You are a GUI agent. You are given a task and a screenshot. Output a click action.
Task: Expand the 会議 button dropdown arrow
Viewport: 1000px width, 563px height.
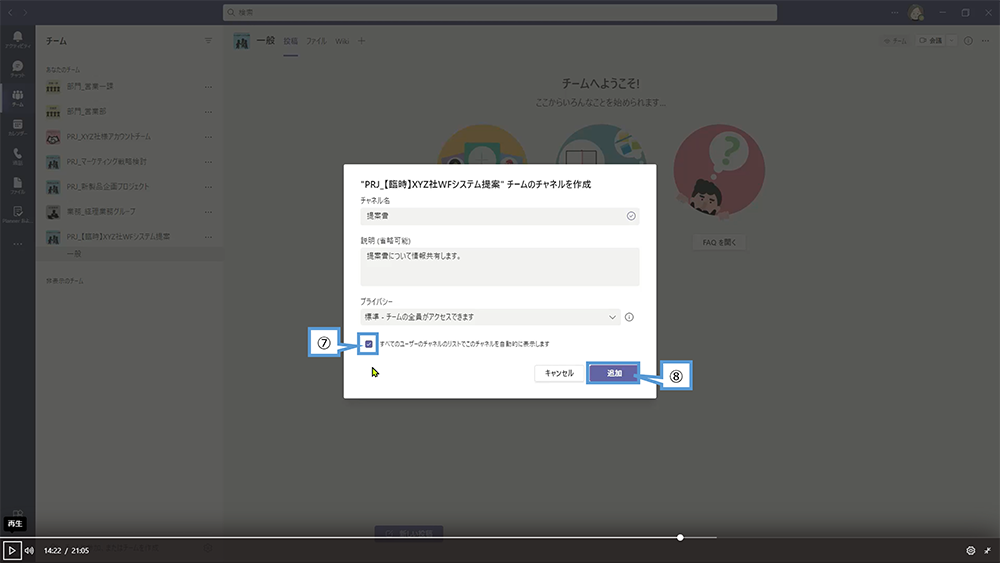(x=951, y=41)
